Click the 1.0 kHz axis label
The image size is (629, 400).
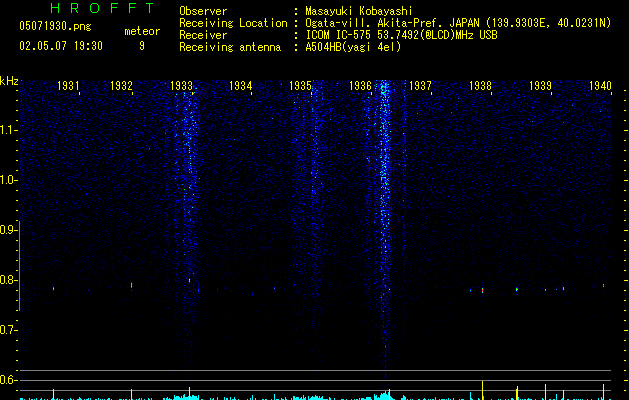click(8, 180)
